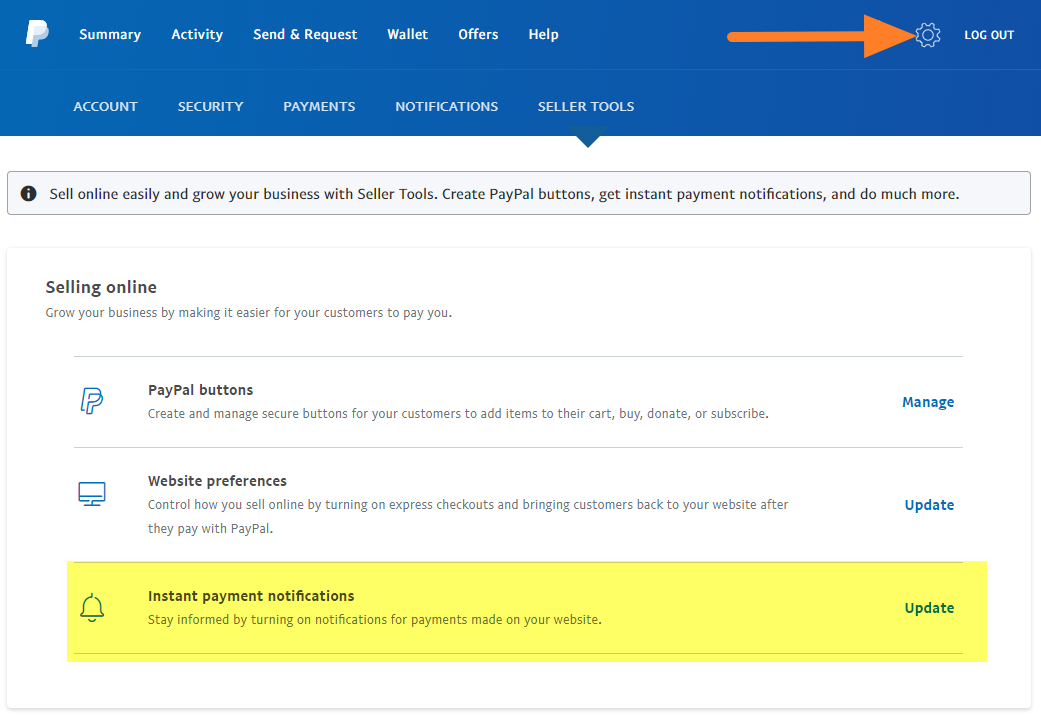Click the monitor icon for Website preferences
Screen dimensions: 1041x715
[92, 494]
